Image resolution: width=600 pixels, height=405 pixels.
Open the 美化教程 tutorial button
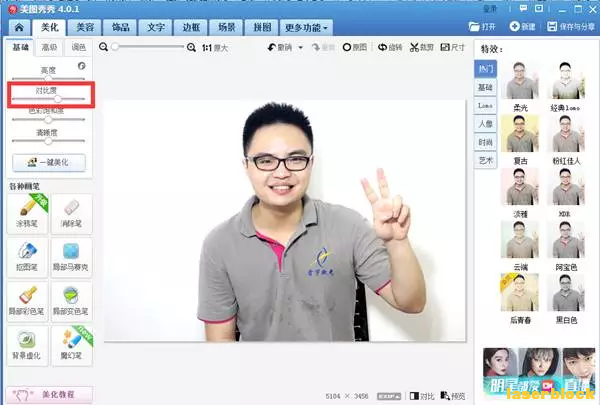[x=49, y=394]
